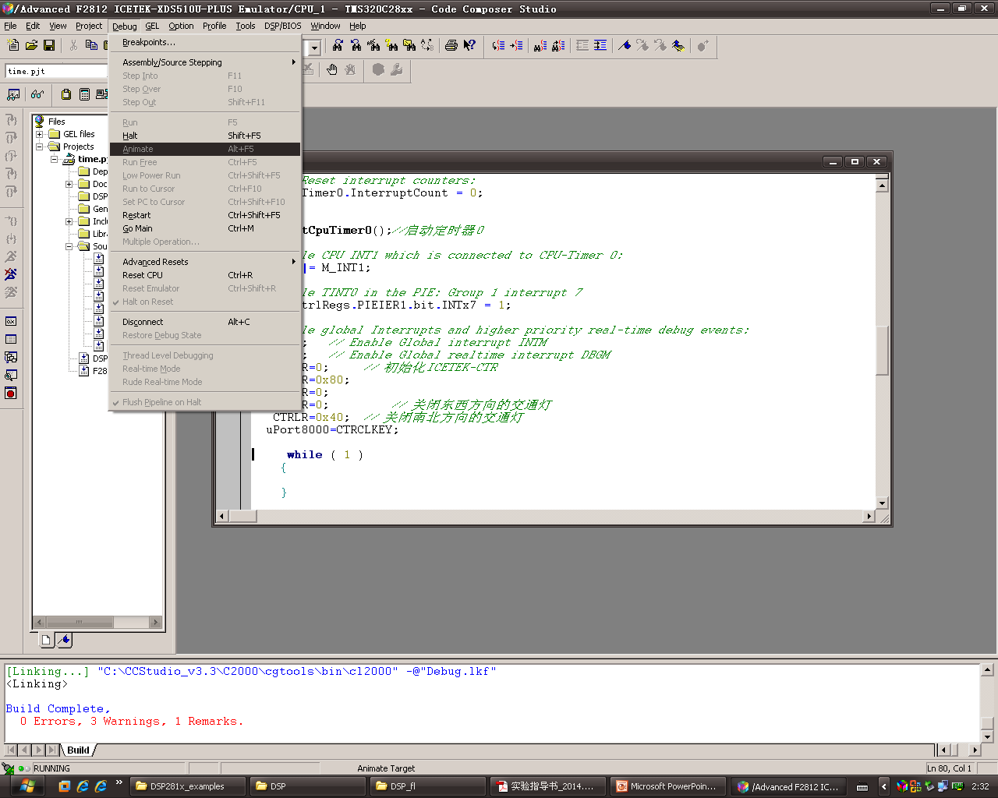The height and width of the screenshot is (798, 998).
Task: Expand the GEL files tree node
Action: tap(39, 134)
